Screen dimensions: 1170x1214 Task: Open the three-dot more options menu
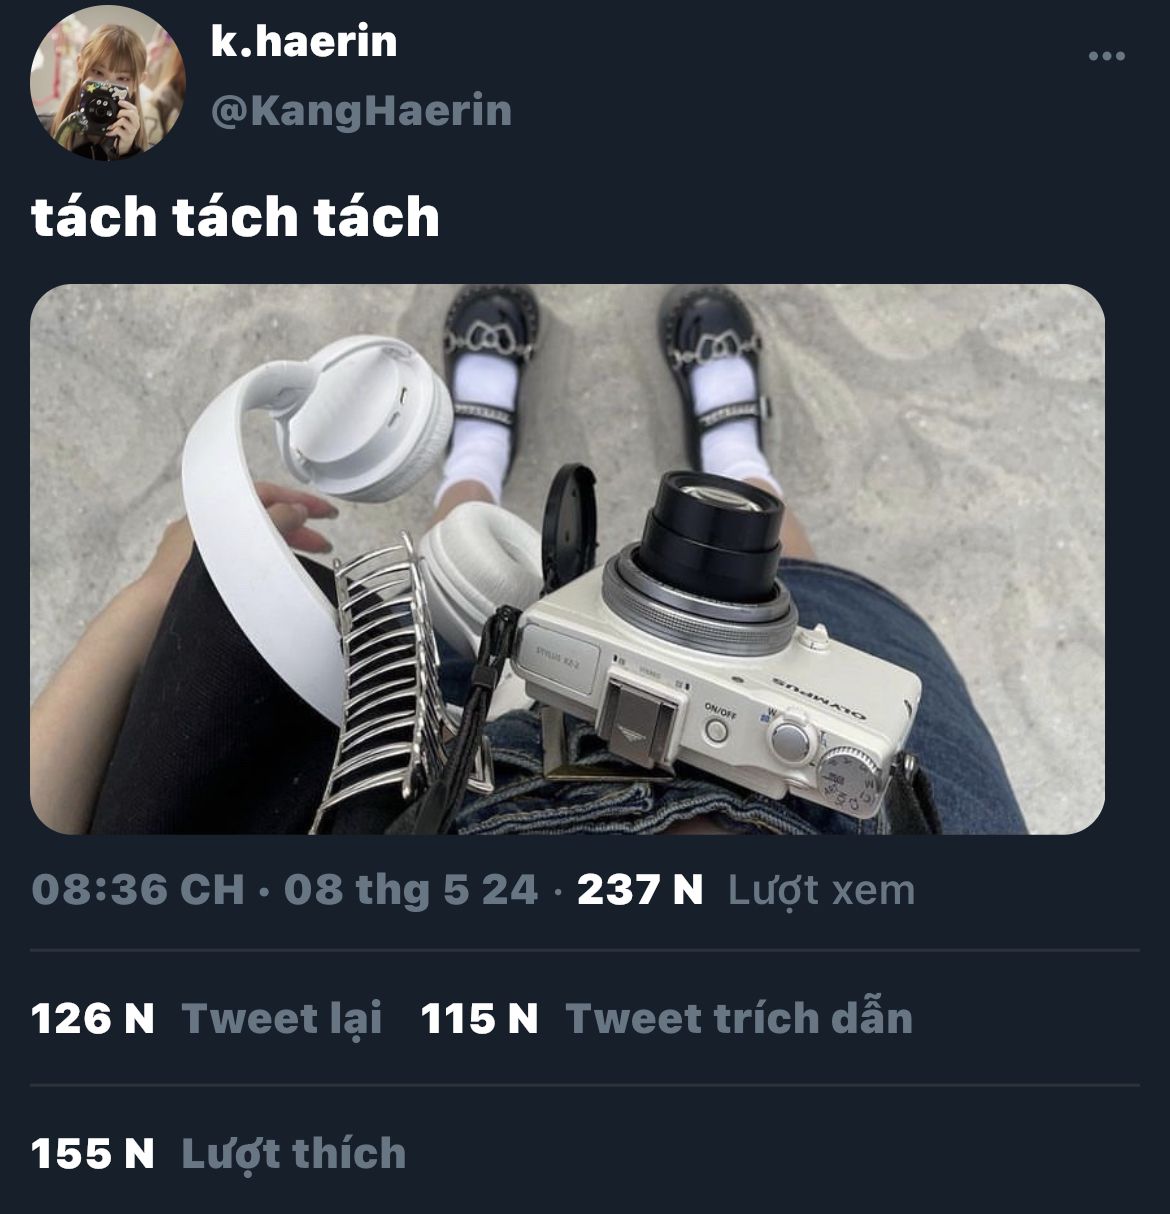tap(1107, 57)
